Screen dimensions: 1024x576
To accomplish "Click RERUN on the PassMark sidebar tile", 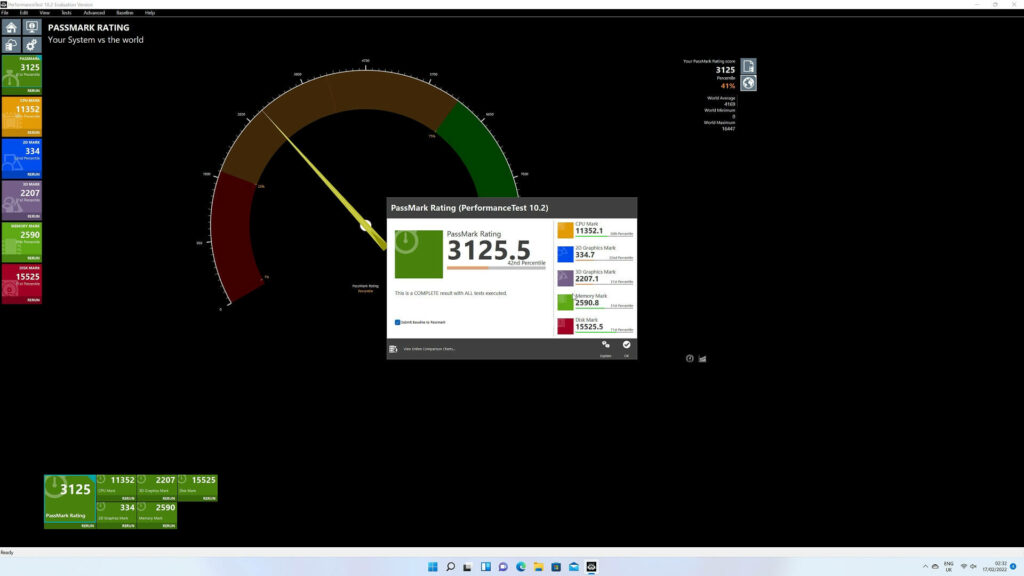I will coord(33,91).
